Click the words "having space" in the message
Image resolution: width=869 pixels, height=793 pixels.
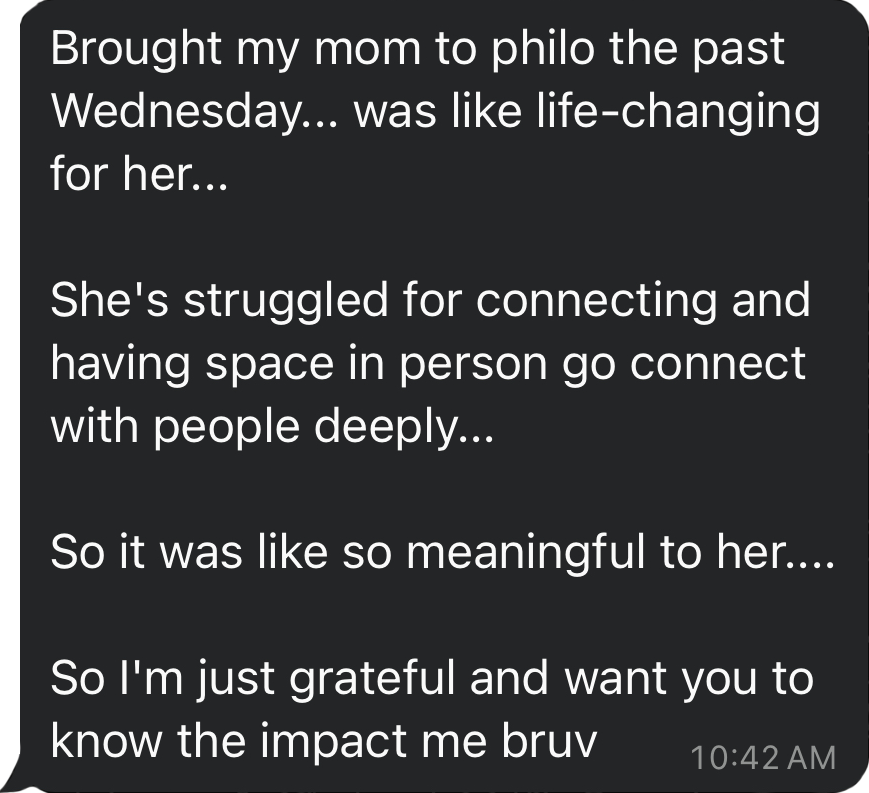[x=178, y=362]
